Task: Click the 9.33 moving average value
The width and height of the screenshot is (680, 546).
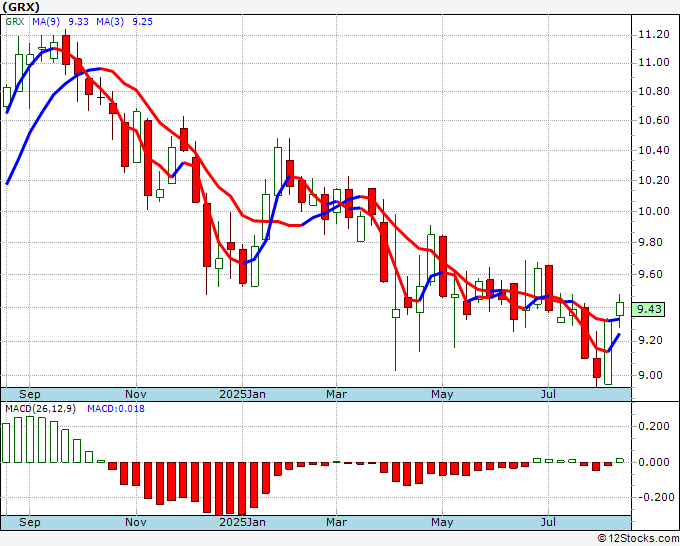Action: [78, 22]
